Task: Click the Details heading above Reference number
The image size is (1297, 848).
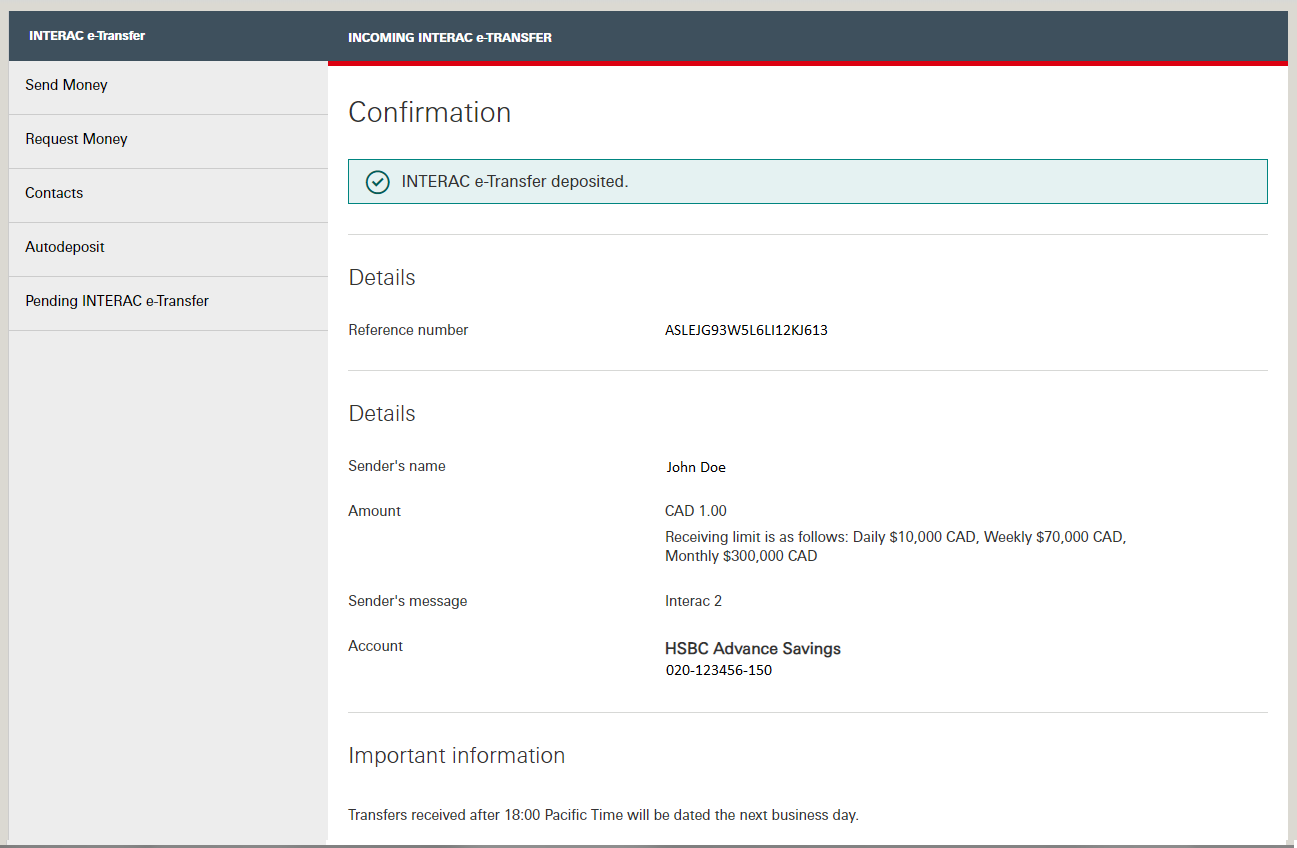Action: click(382, 278)
